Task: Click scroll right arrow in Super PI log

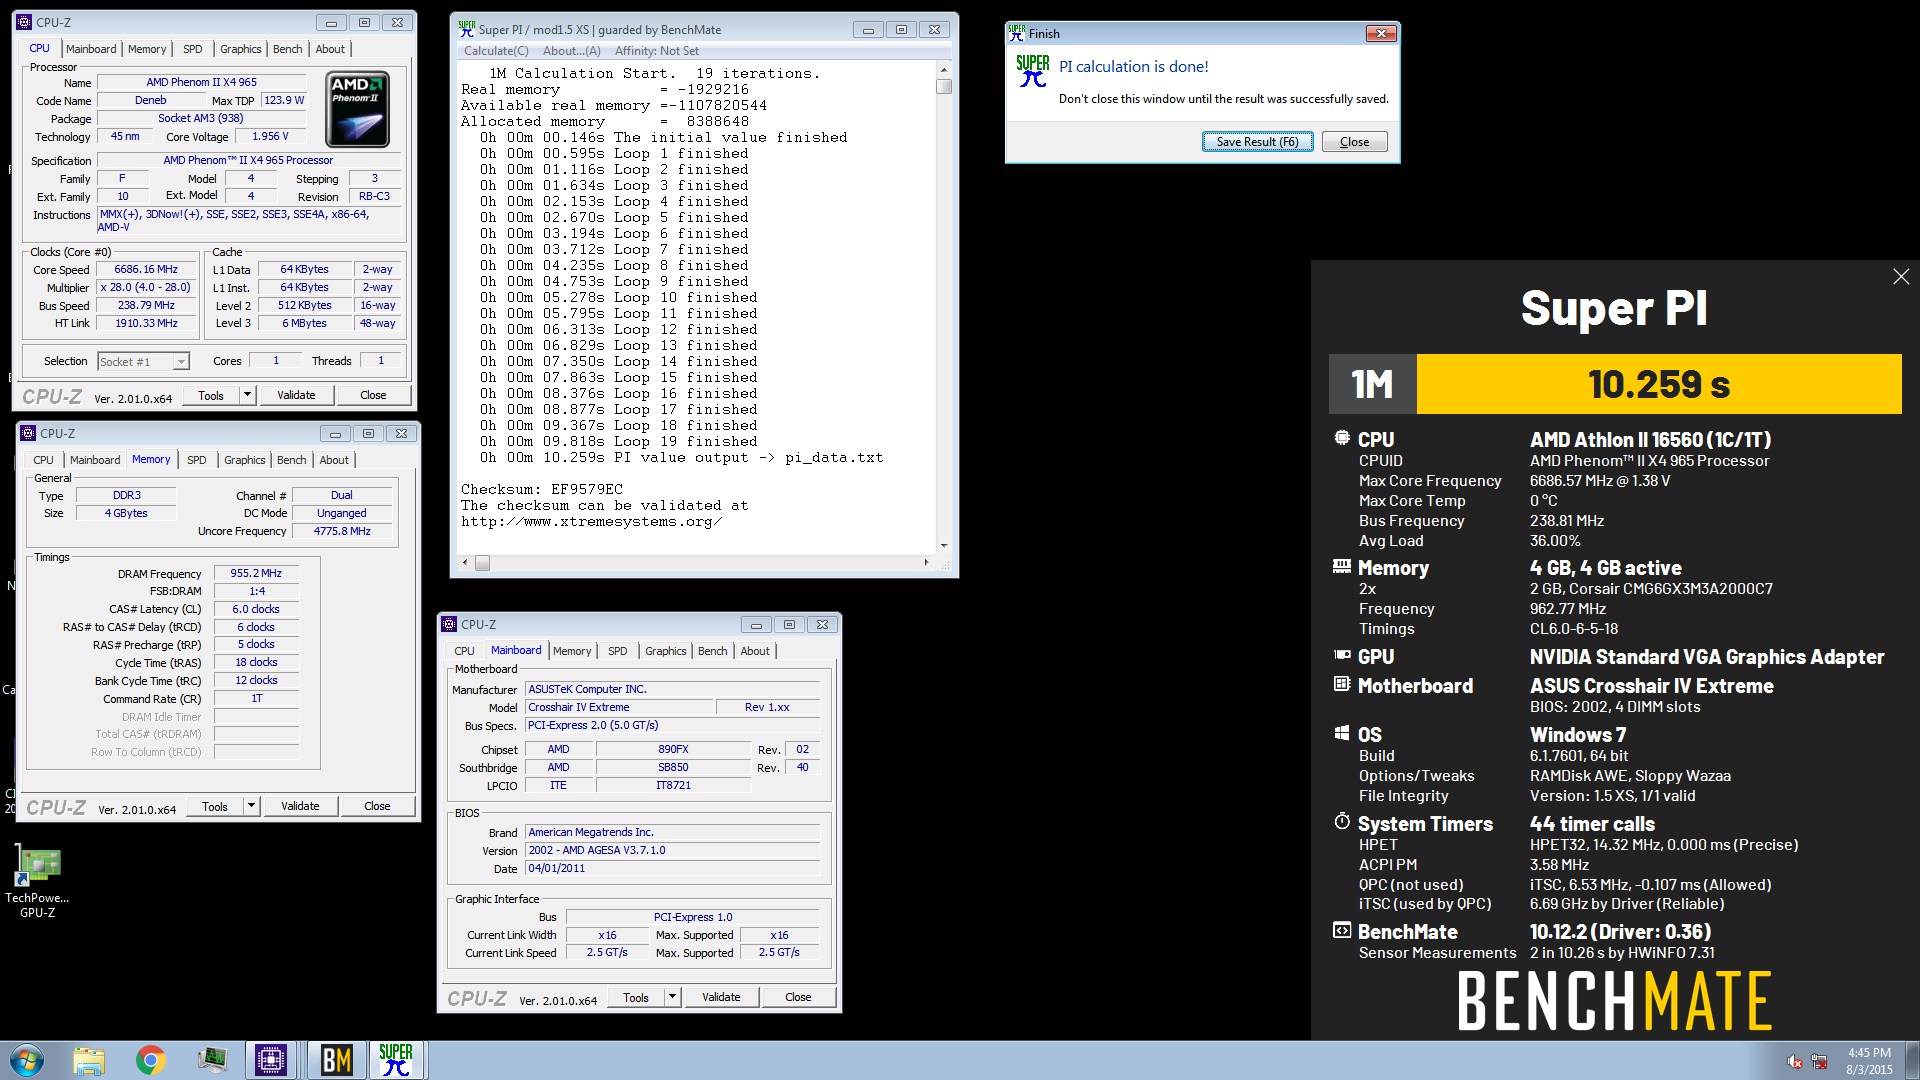Action: click(x=926, y=563)
